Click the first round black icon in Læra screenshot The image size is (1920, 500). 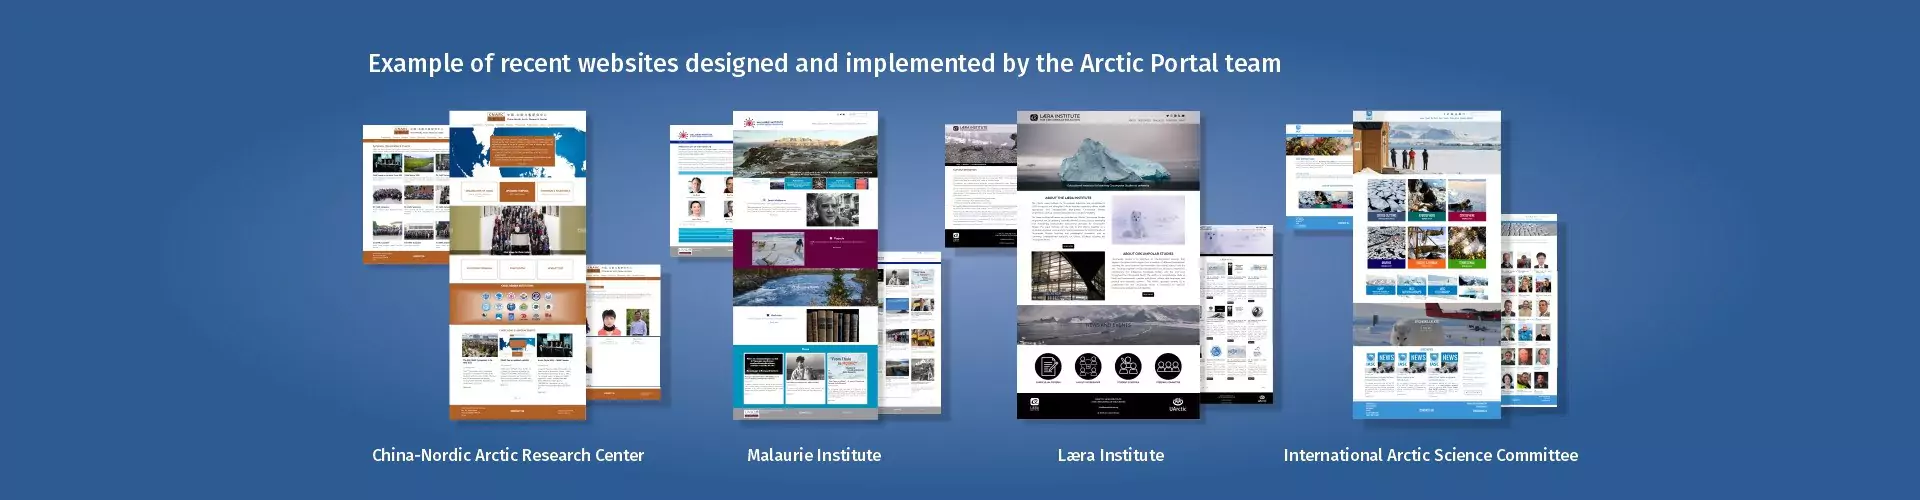coord(1047,366)
